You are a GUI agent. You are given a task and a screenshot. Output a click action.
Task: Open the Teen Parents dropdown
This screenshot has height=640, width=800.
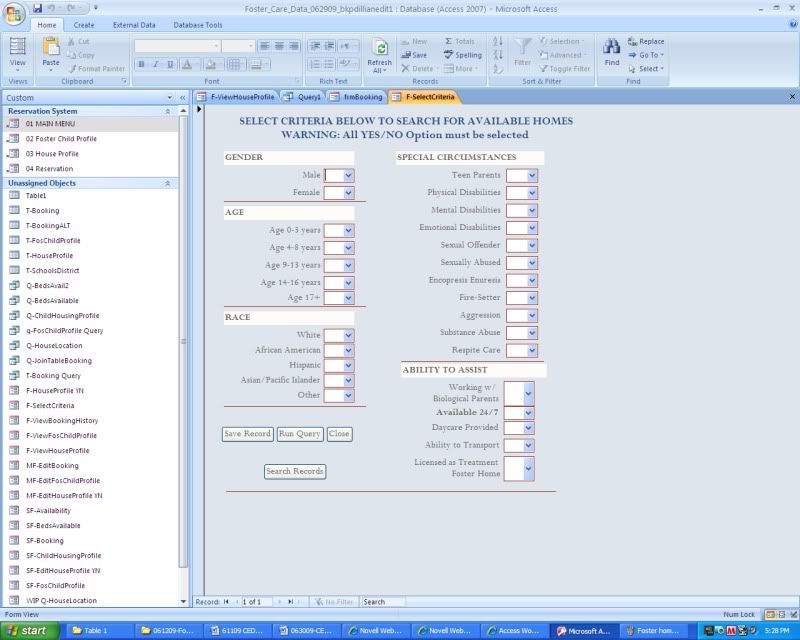[532, 175]
